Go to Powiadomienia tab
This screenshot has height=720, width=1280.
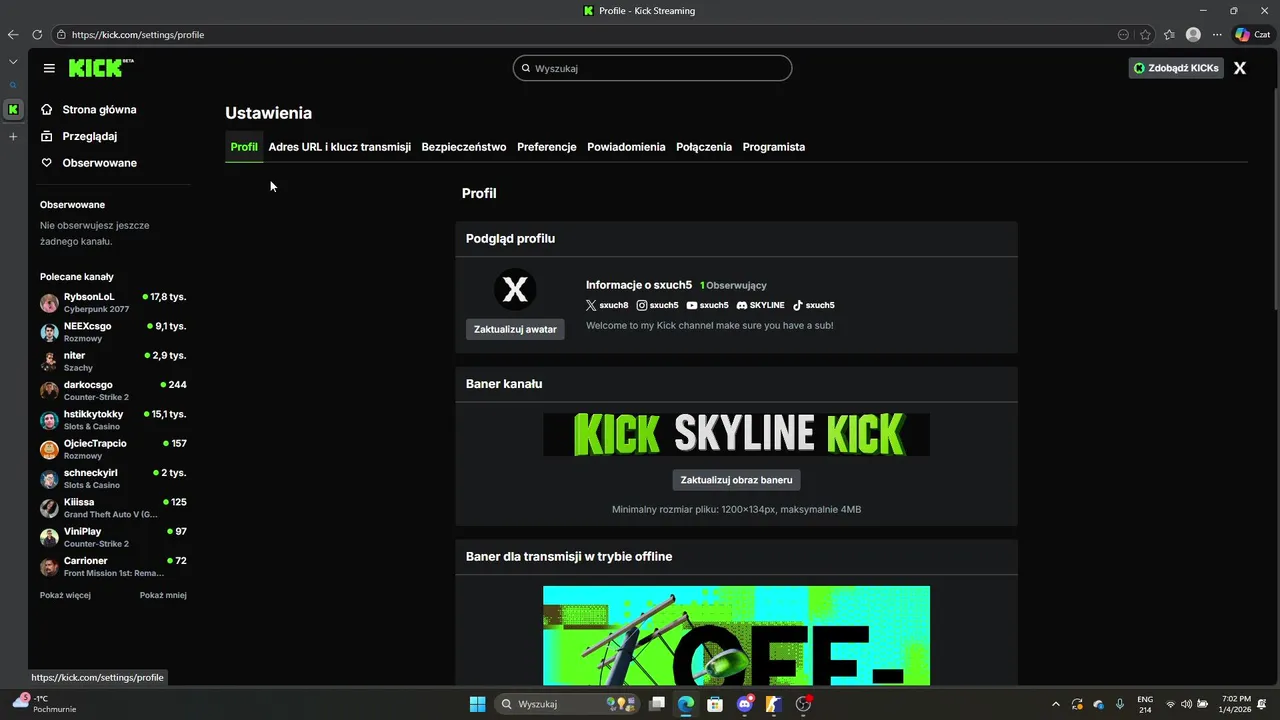coord(626,147)
